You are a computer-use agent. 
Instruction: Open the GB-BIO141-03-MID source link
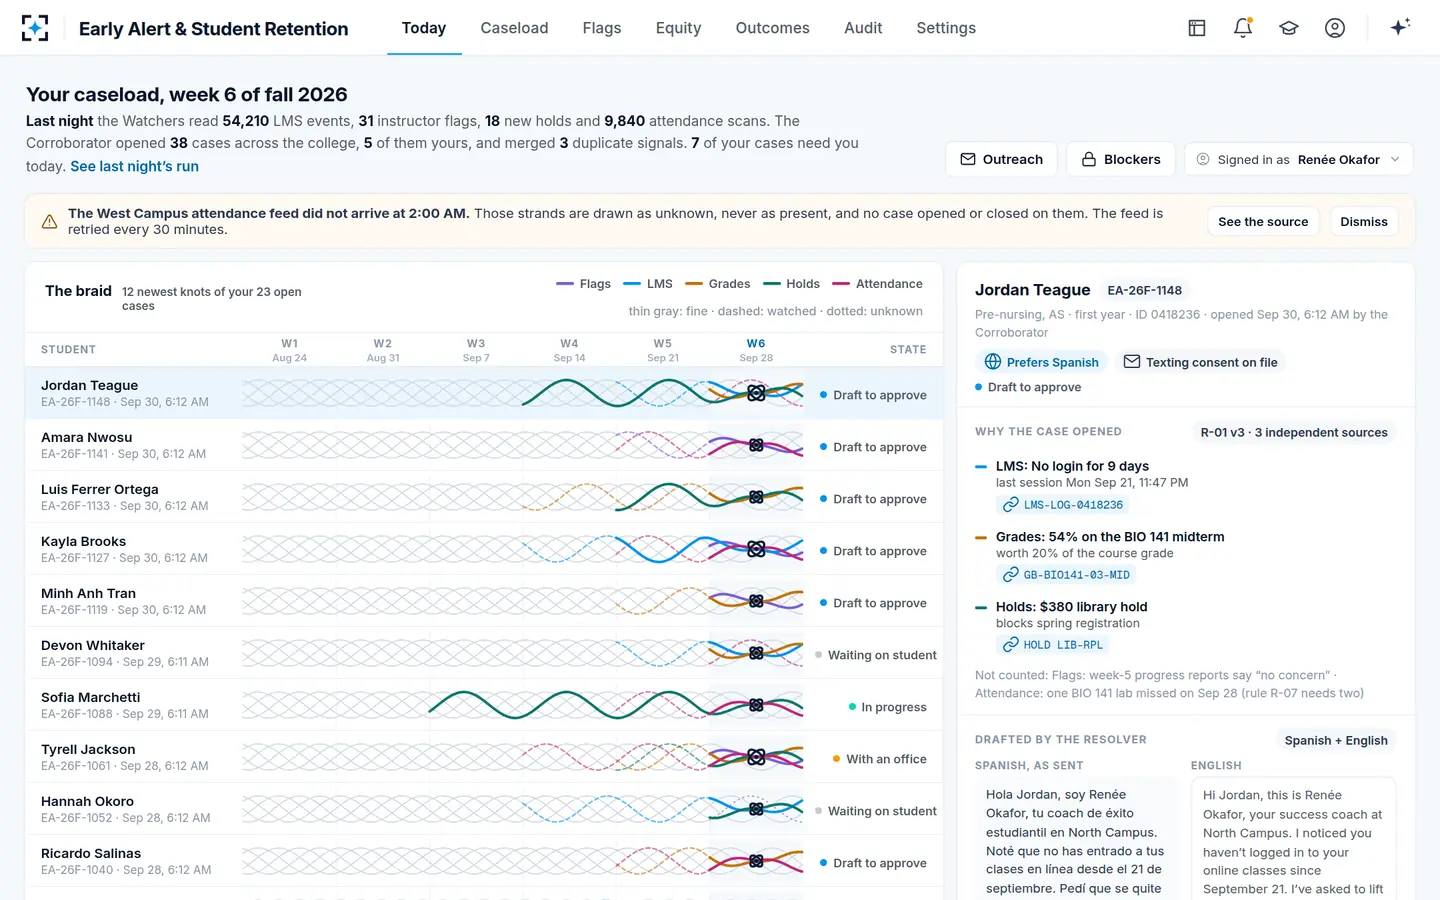[x=1067, y=575]
